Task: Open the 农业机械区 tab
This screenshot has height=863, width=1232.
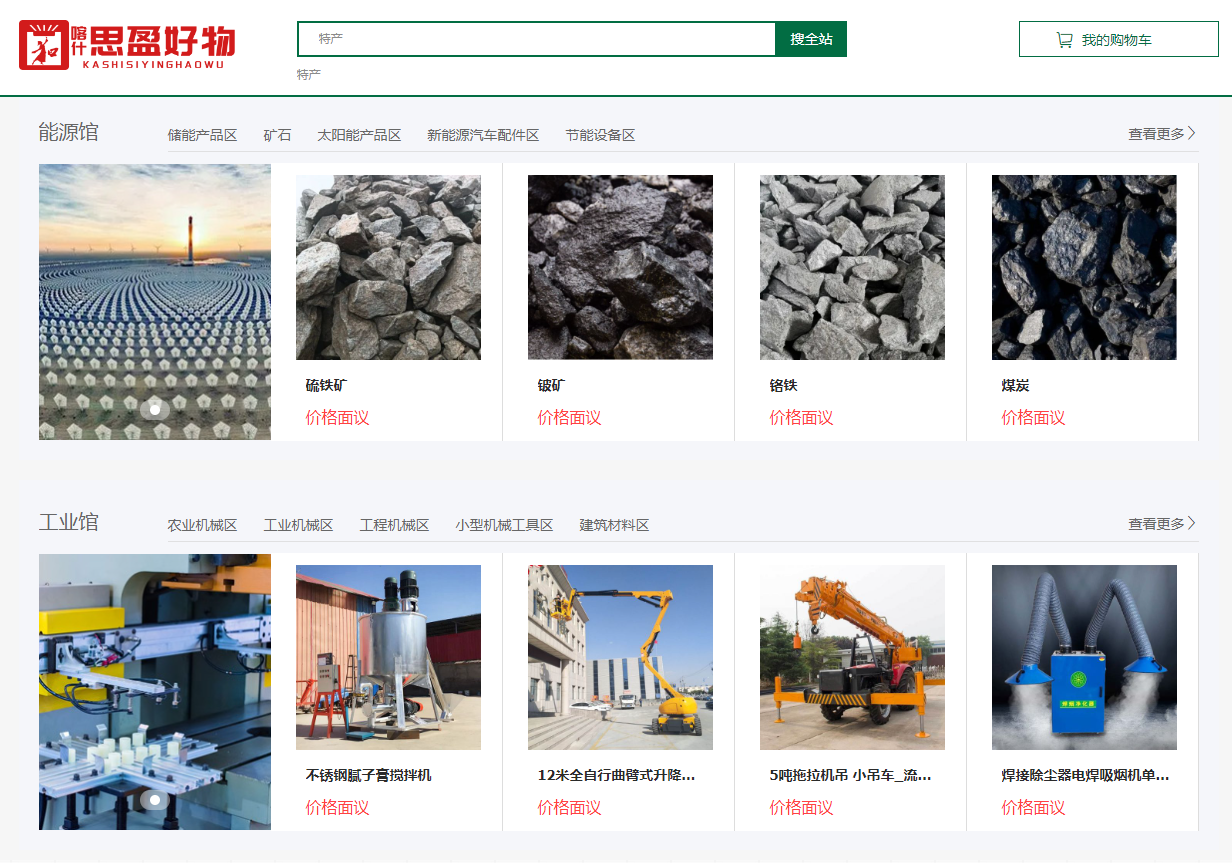Action: click(202, 525)
